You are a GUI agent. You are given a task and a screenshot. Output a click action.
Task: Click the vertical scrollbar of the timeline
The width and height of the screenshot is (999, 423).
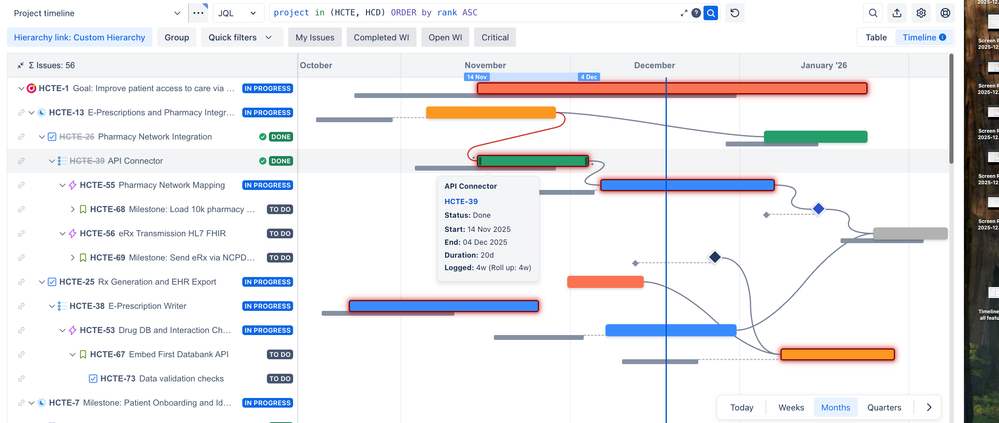coord(951,108)
